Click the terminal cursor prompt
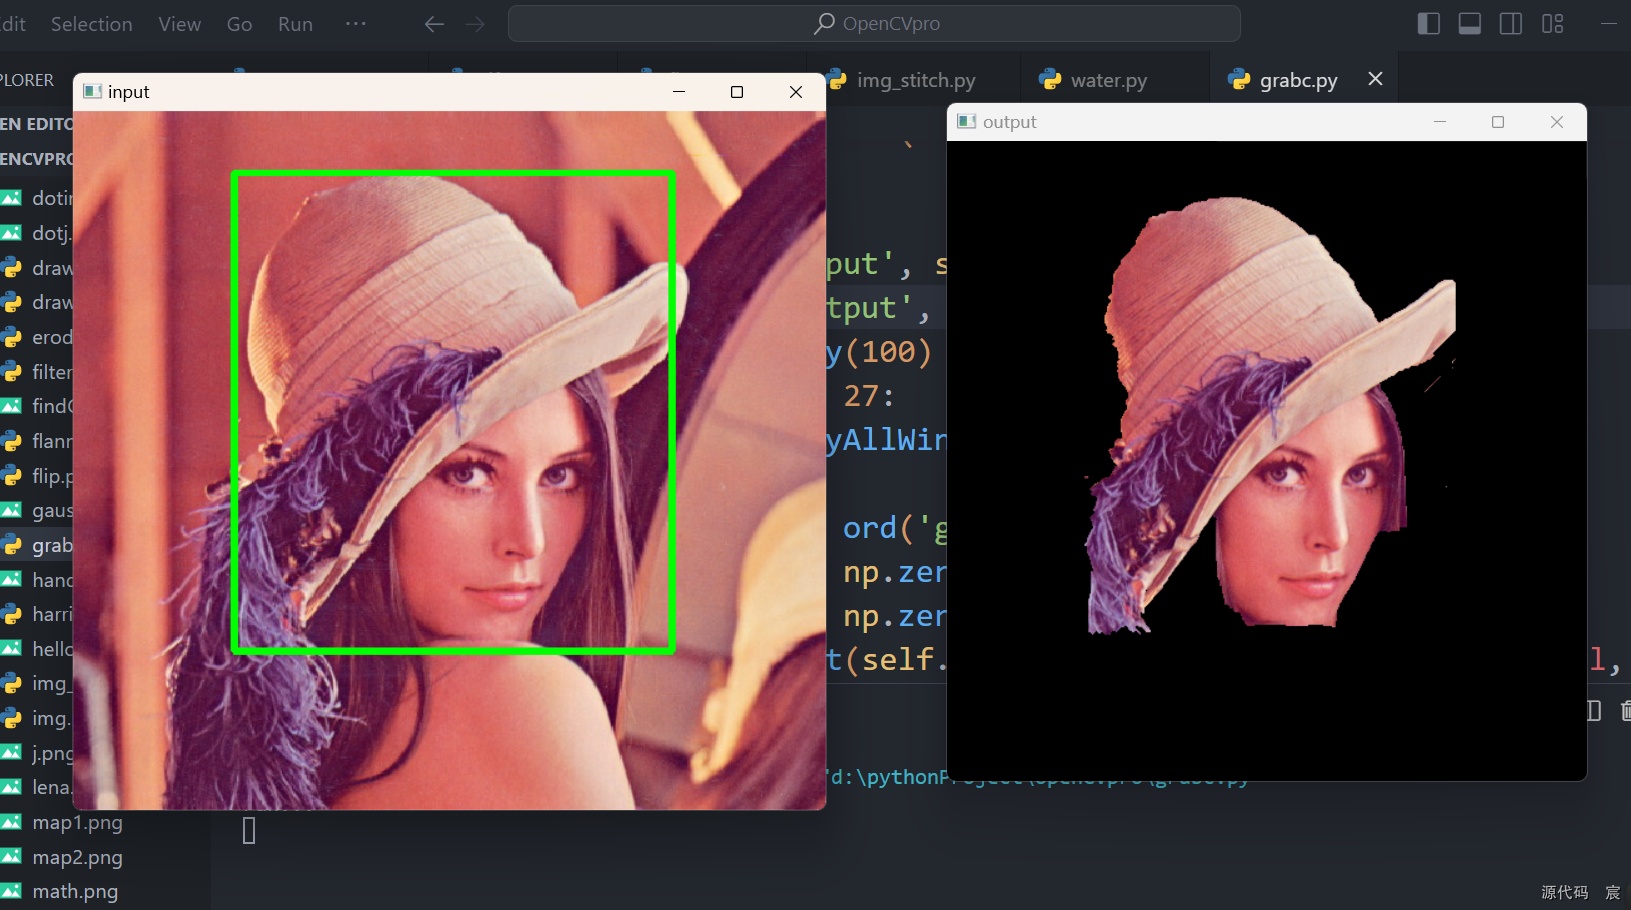The width and height of the screenshot is (1631, 910). pyautogui.click(x=249, y=830)
